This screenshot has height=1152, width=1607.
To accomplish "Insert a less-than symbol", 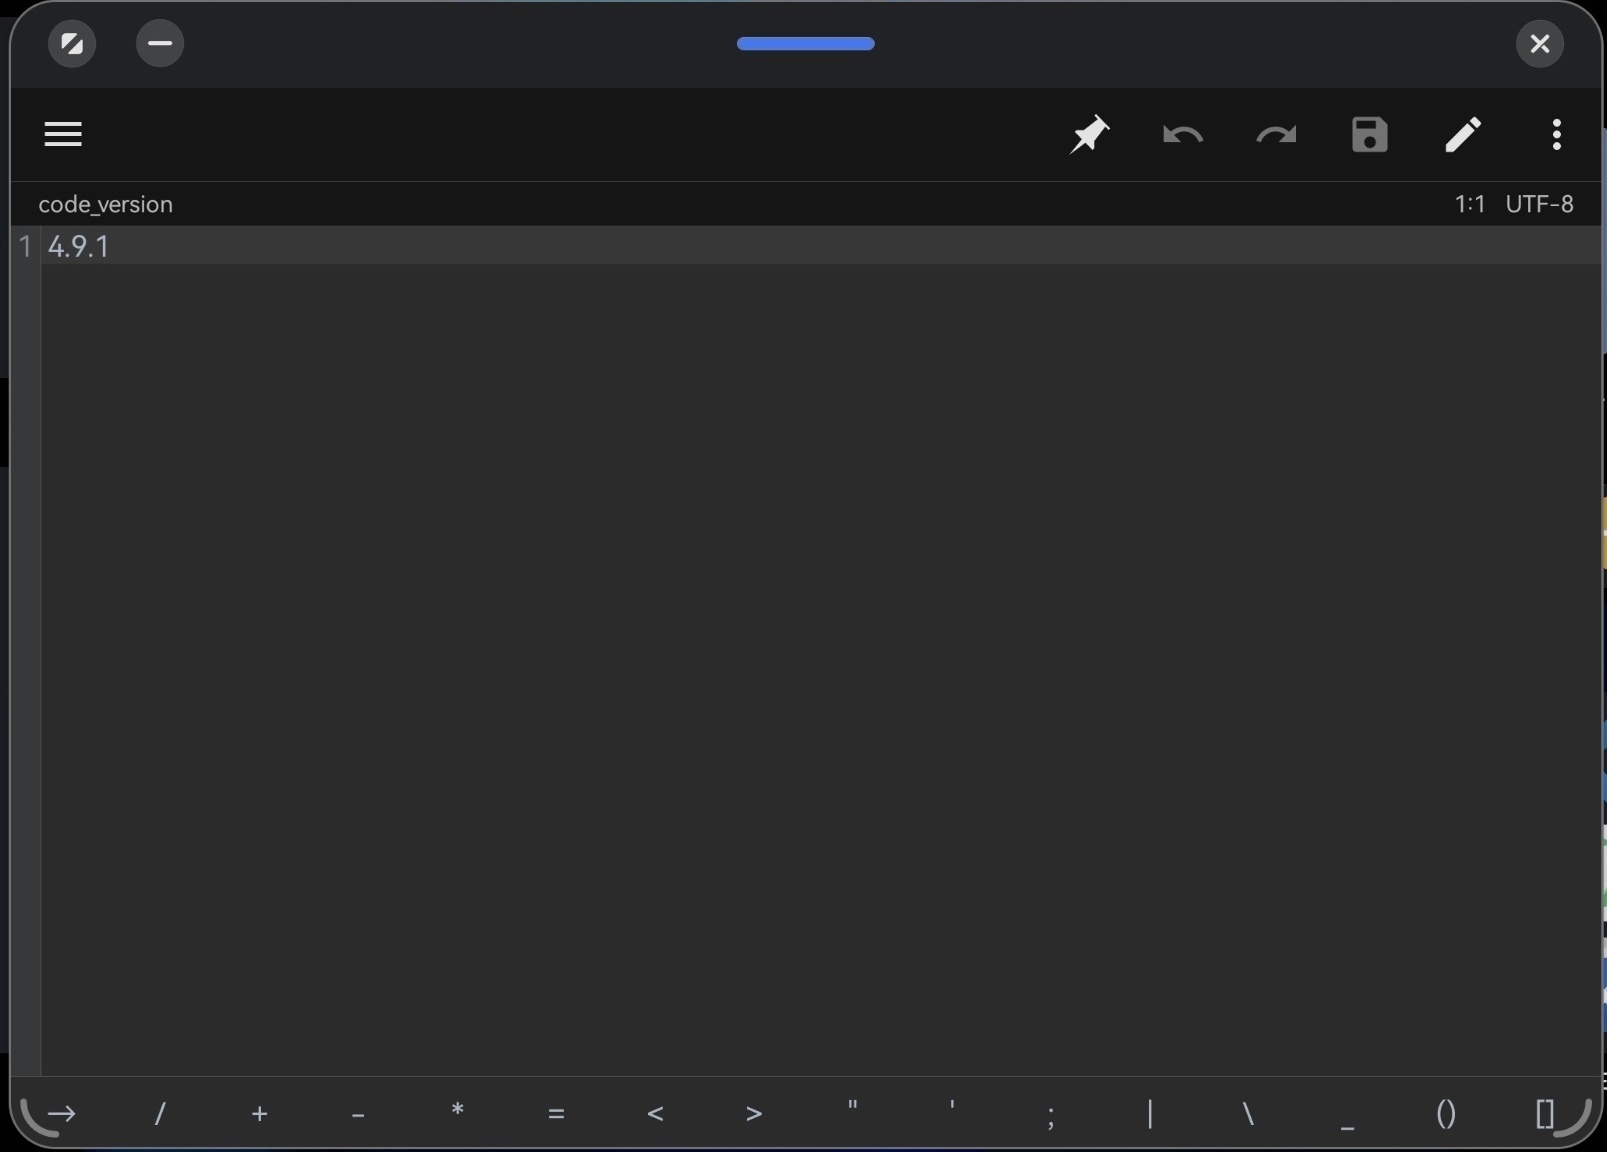I will coord(655,1113).
